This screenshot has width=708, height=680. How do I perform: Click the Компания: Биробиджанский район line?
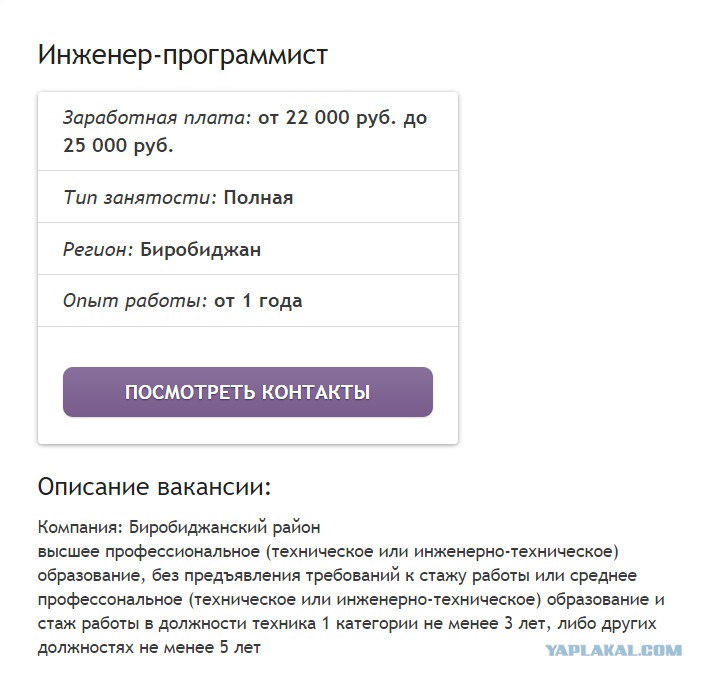(x=179, y=527)
